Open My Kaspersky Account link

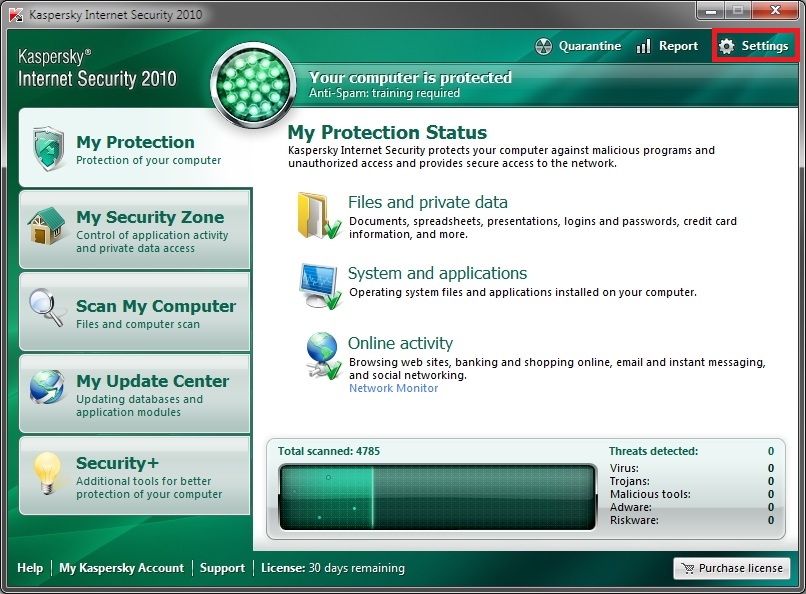pyautogui.click(x=121, y=568)
